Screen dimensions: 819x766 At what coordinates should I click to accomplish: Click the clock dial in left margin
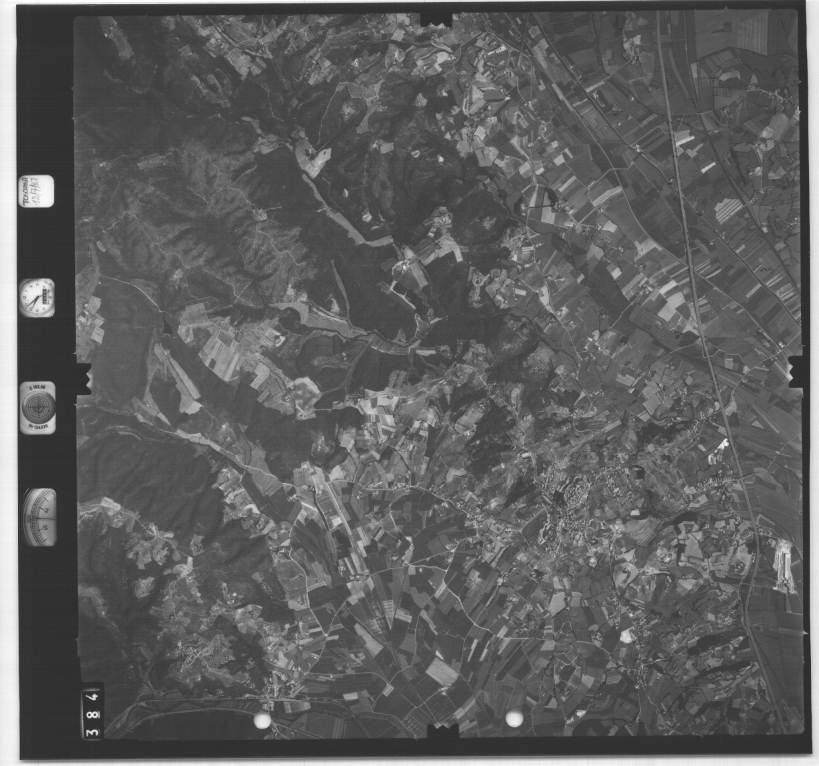click(x=37, y=297)
